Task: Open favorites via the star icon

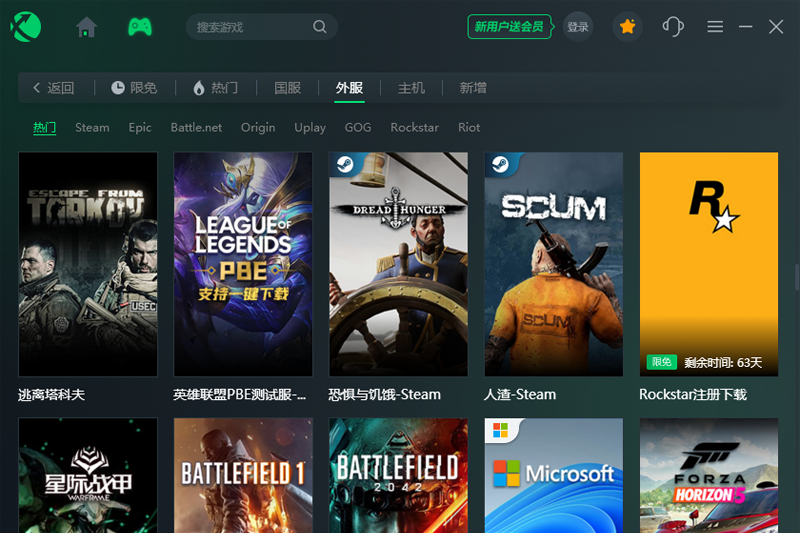Action: point(627,27)
